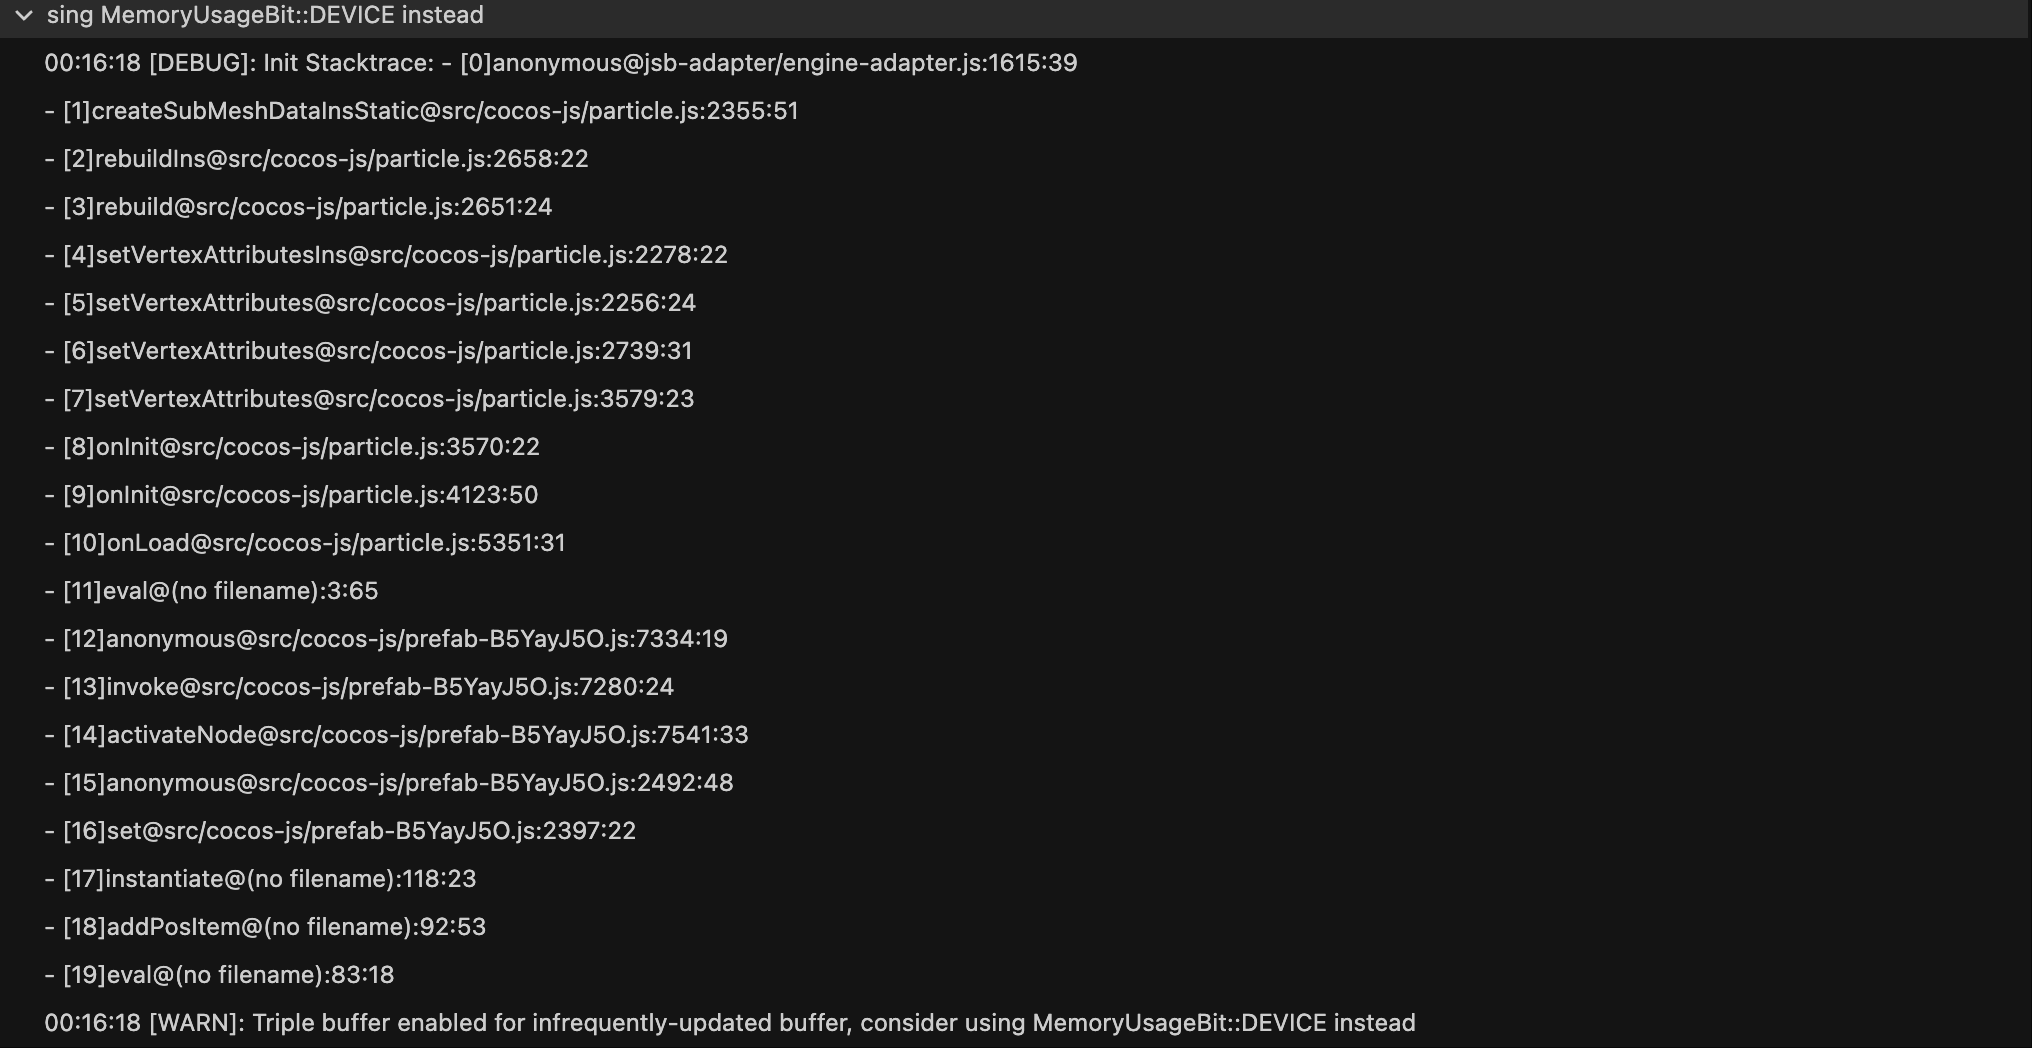
Task: Click the instantiate stack frame line
Action: pos(260,879)
